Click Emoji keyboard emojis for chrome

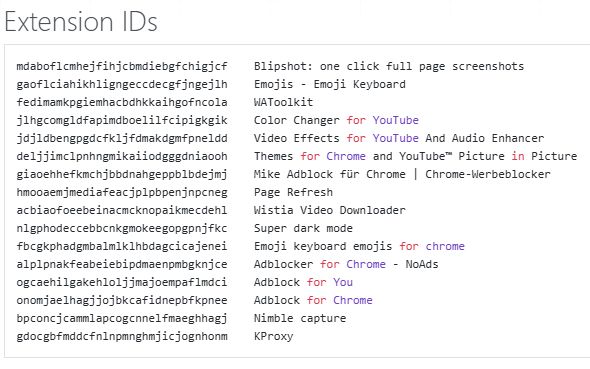(x=359, y=246)
